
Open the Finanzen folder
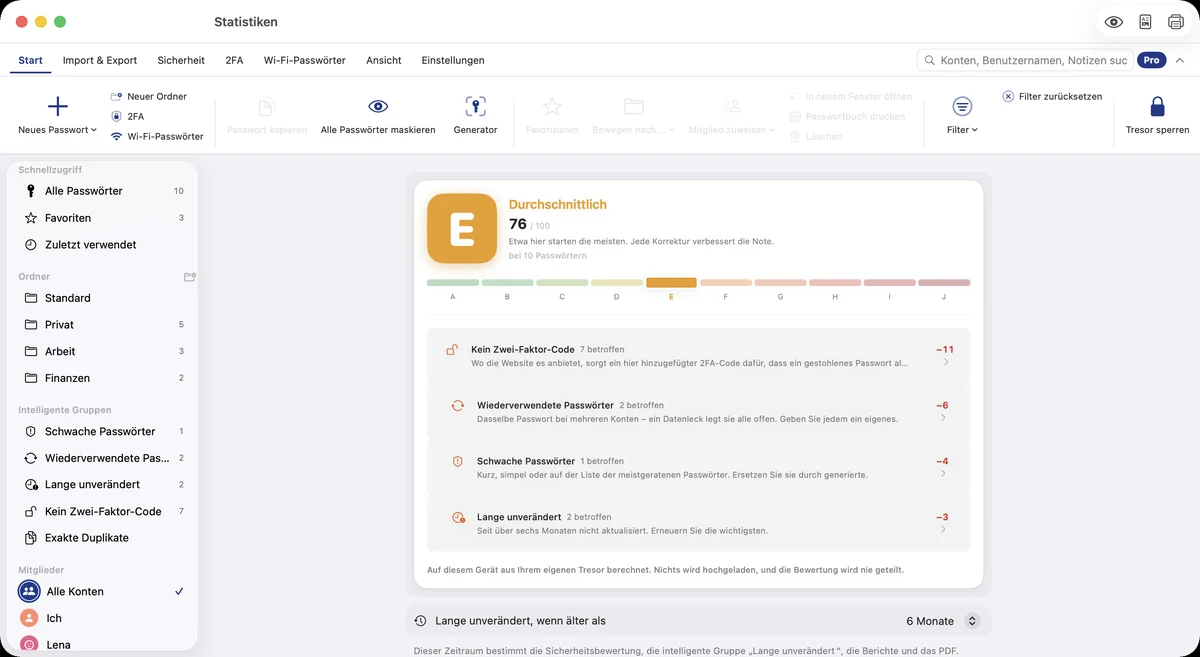103,378
